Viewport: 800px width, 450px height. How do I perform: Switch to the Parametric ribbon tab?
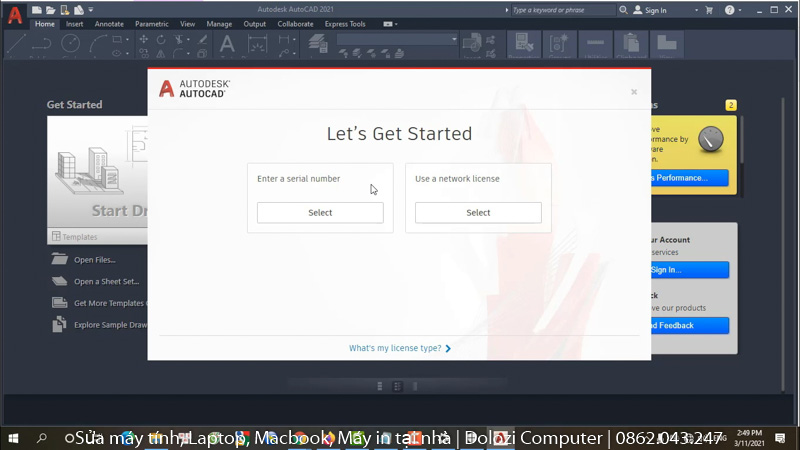click(x=152, y=24)
